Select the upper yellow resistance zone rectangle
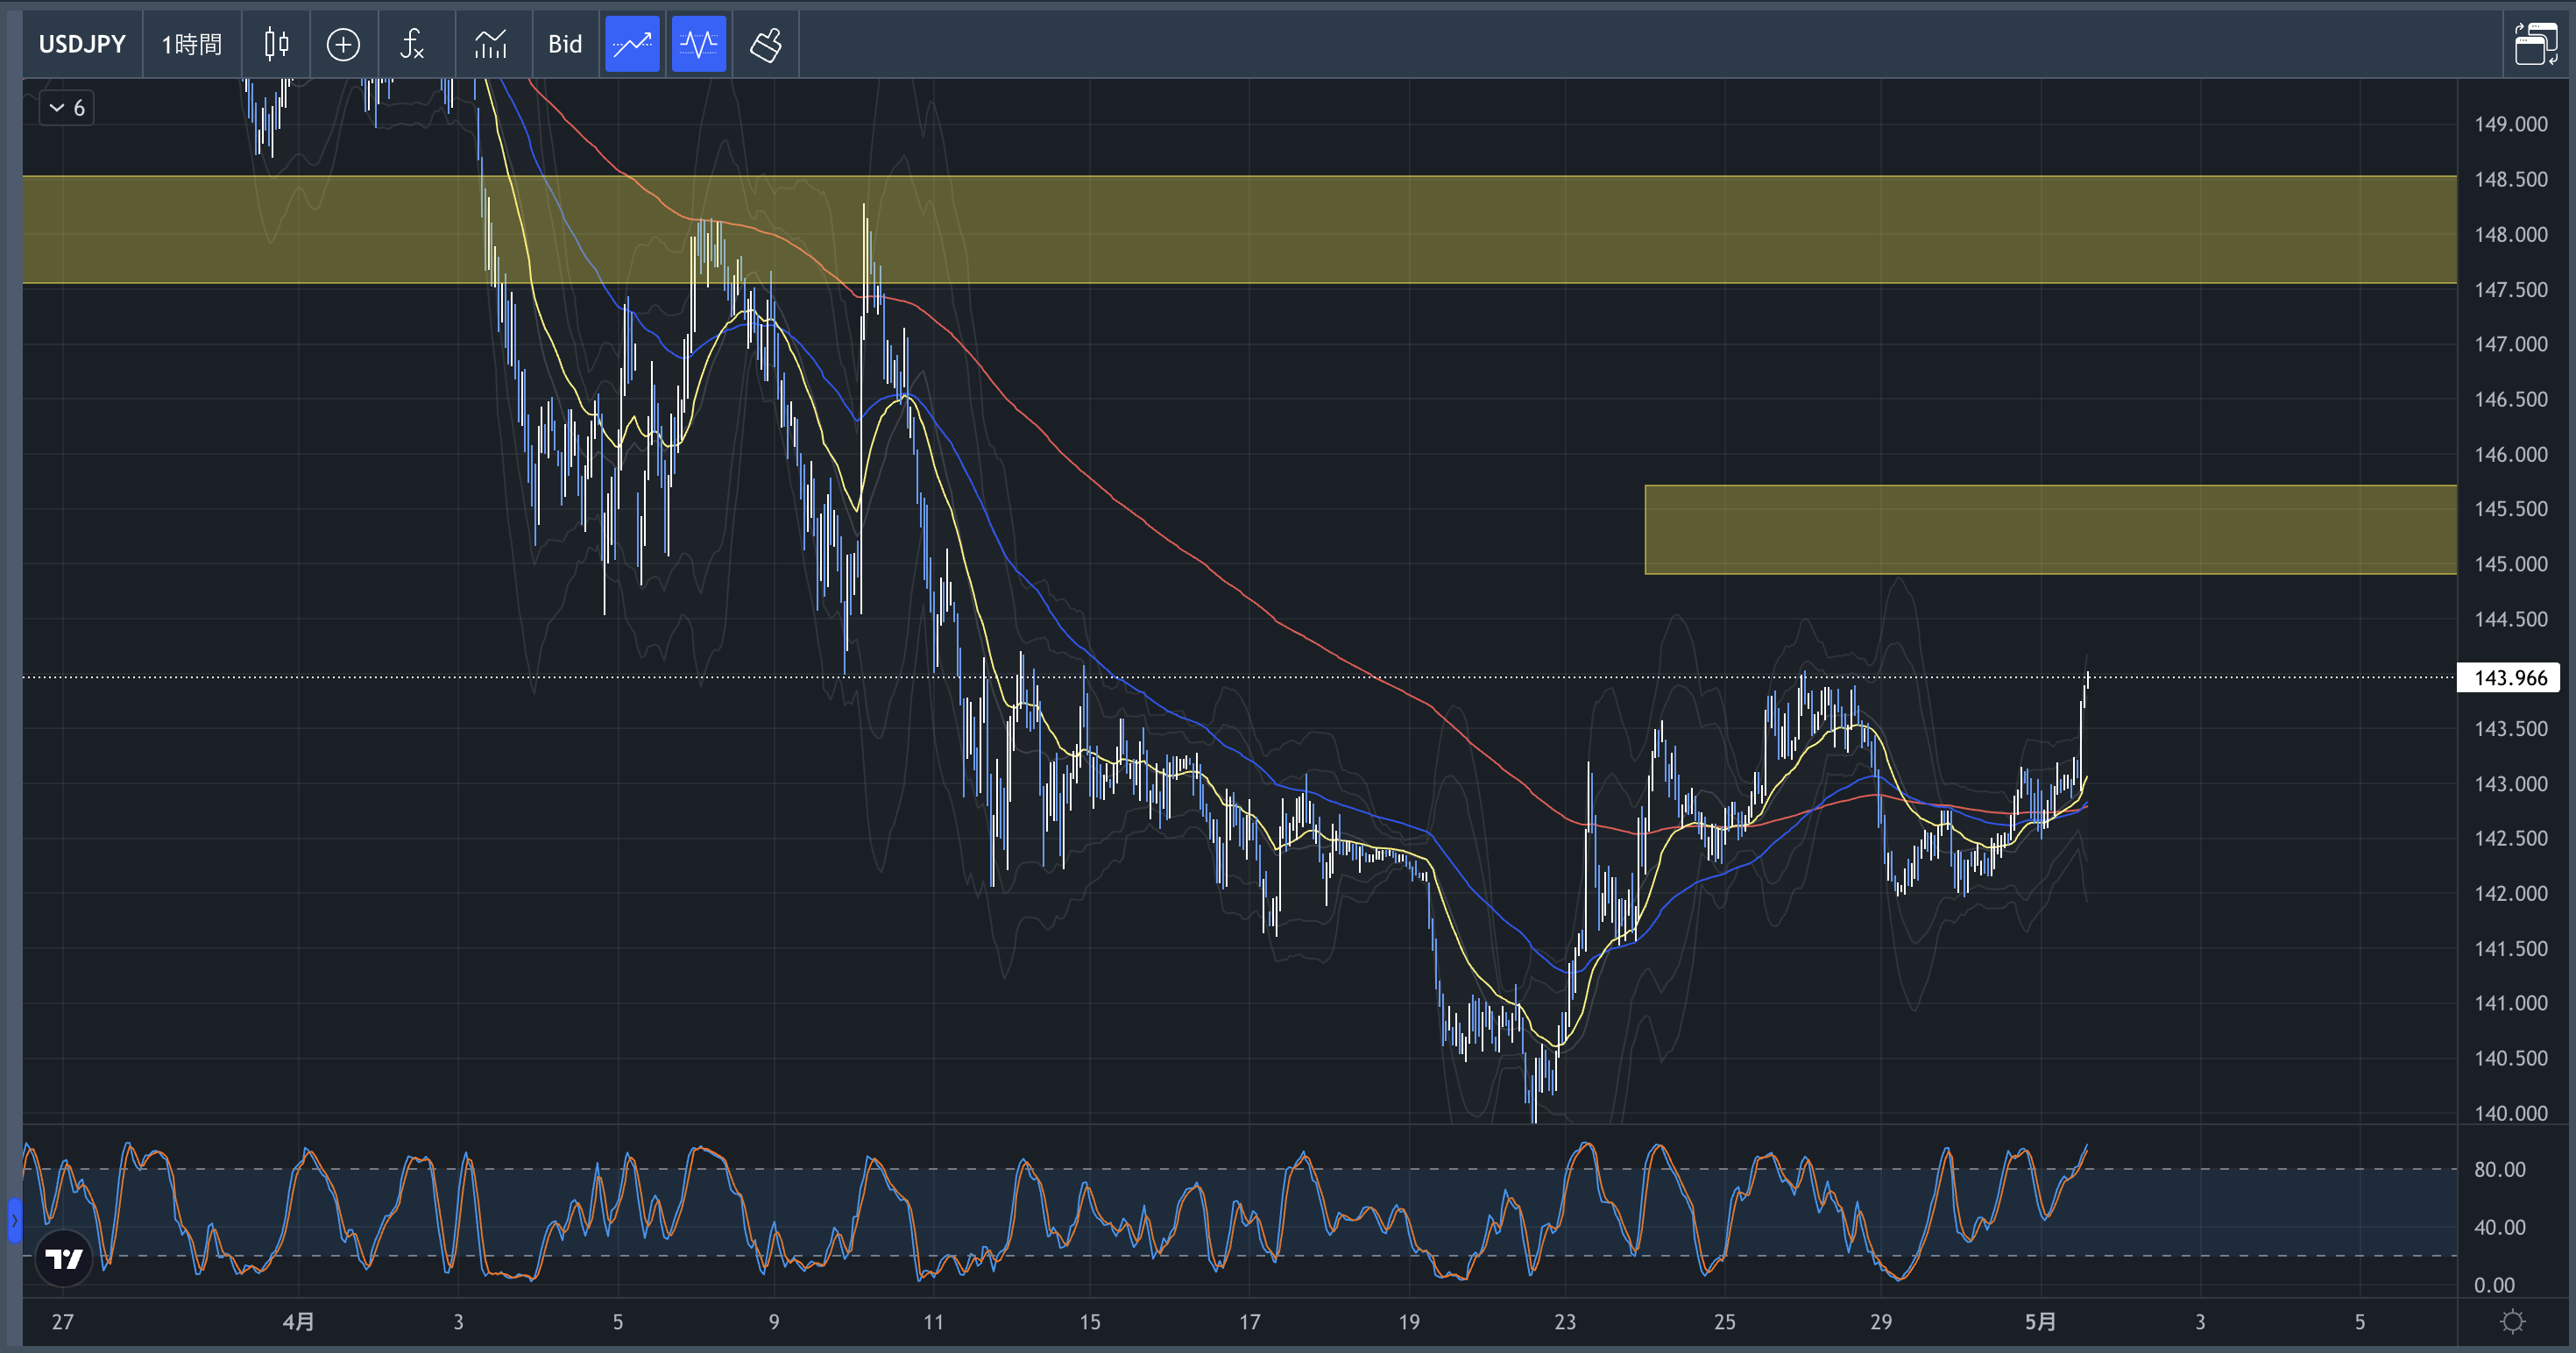 tap(1238, 230)
